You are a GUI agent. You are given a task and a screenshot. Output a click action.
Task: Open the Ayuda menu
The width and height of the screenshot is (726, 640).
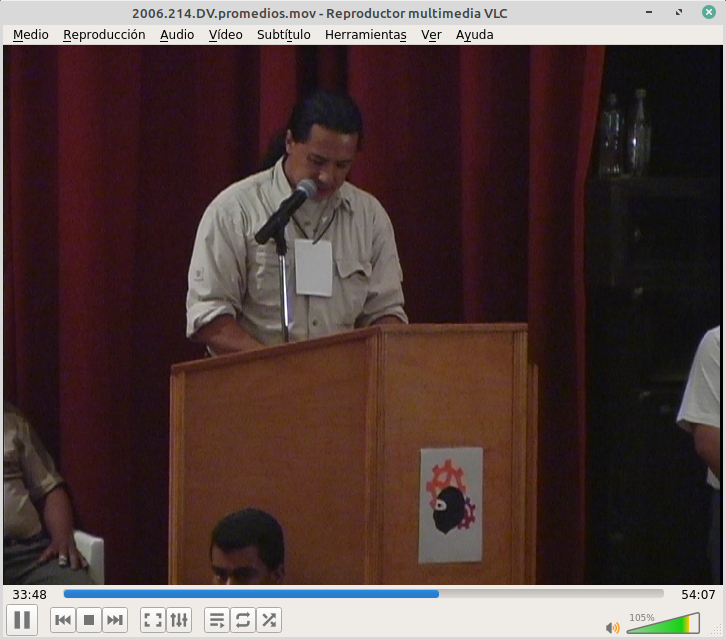475,35
